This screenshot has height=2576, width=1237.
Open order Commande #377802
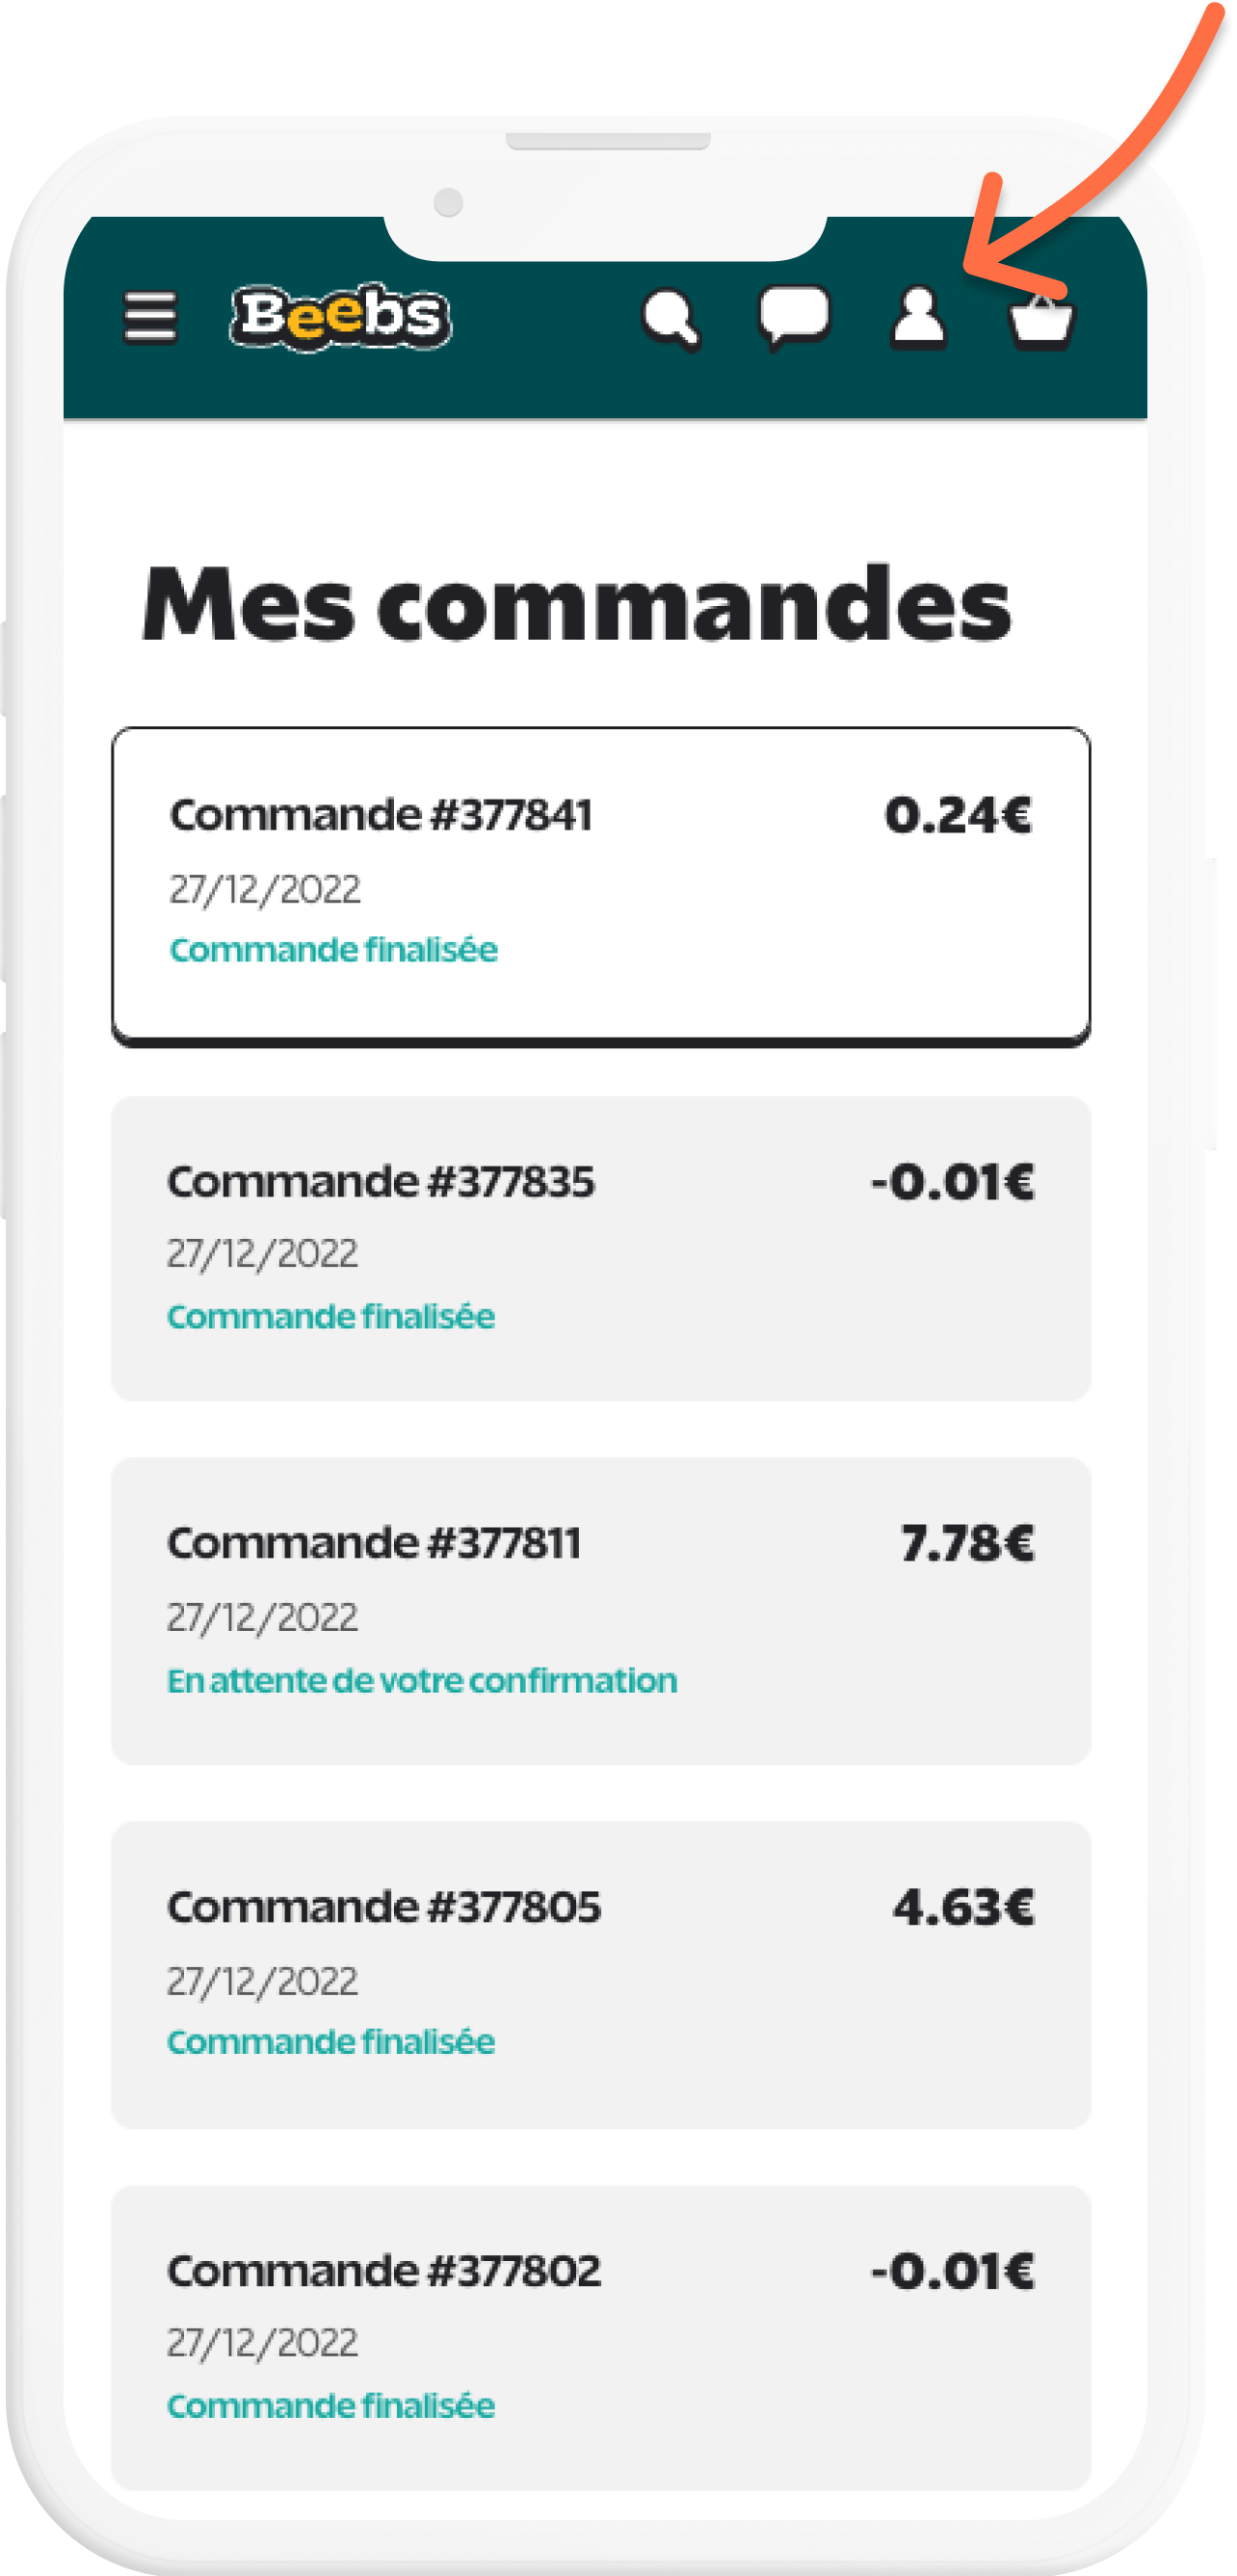601,2338
